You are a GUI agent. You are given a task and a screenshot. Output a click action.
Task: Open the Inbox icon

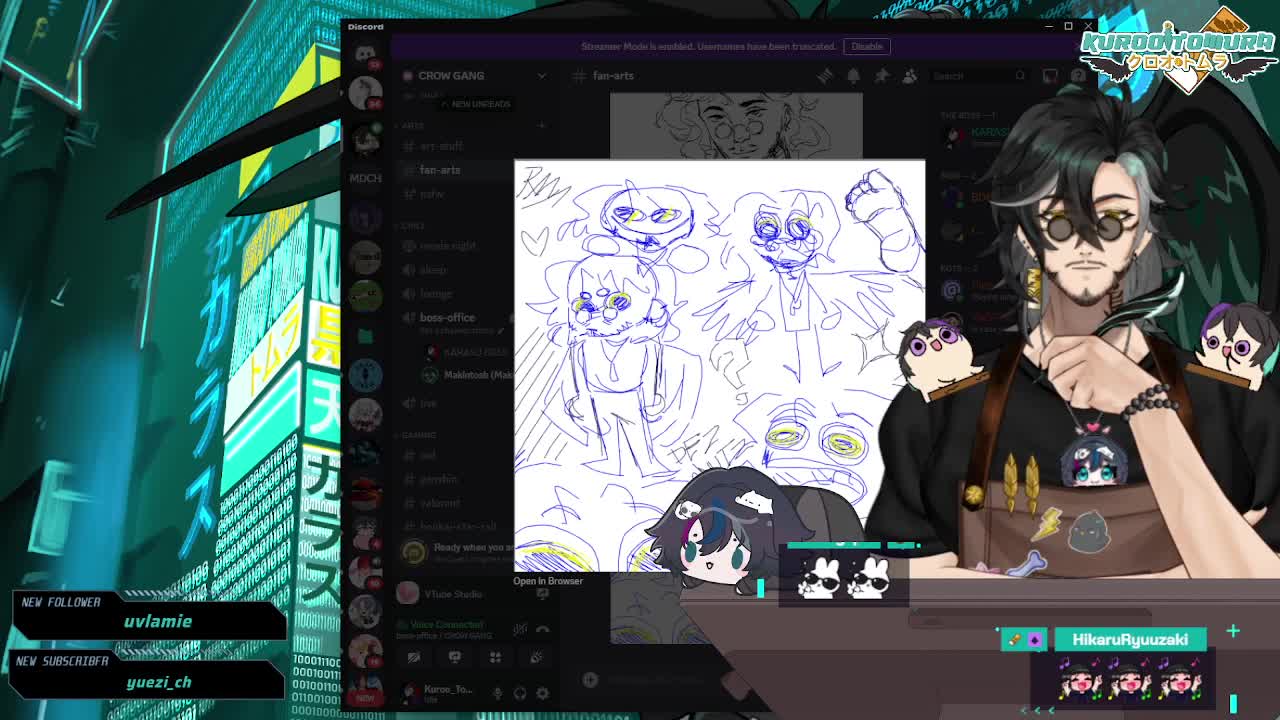point(1050,76)
